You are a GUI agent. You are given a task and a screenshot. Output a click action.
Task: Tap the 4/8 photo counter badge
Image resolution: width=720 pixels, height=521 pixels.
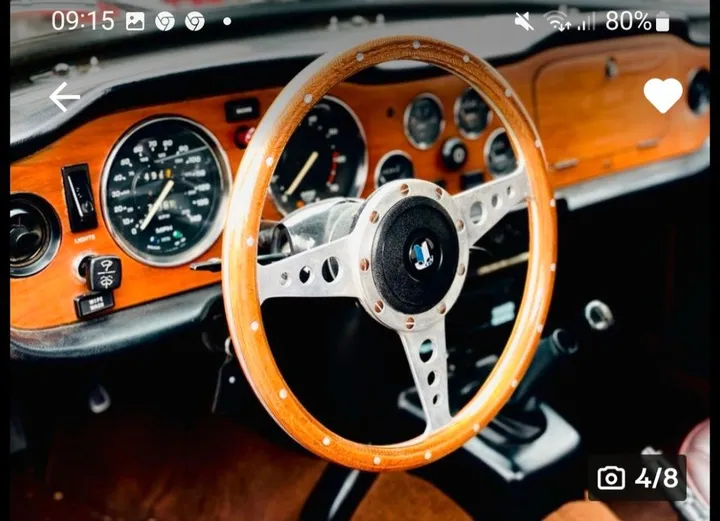click(637, 478)
